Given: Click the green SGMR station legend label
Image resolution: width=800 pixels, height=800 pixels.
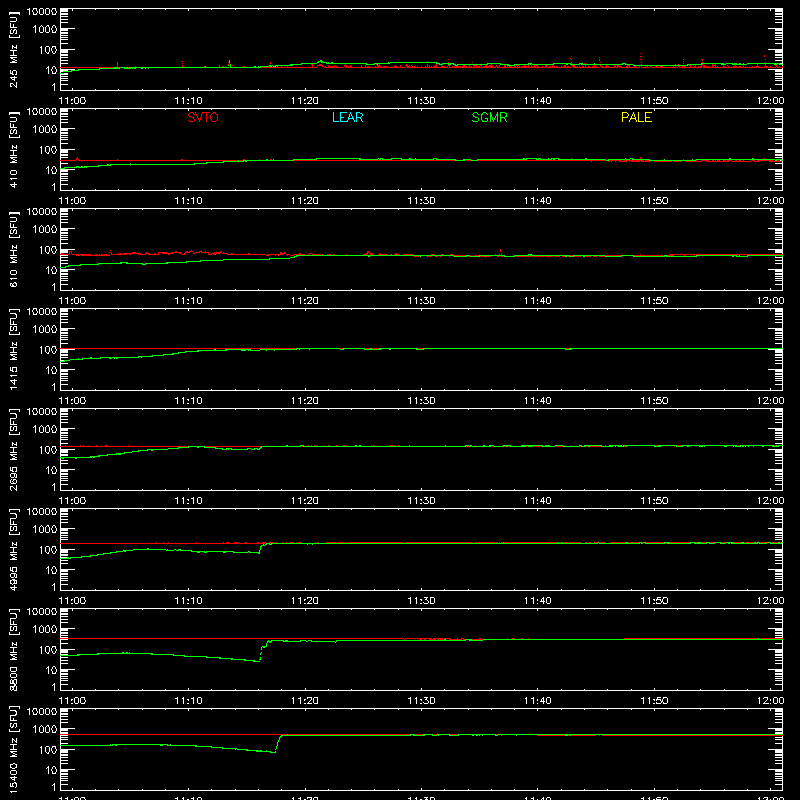Looking at the screenshot, I should click(489, 117).
